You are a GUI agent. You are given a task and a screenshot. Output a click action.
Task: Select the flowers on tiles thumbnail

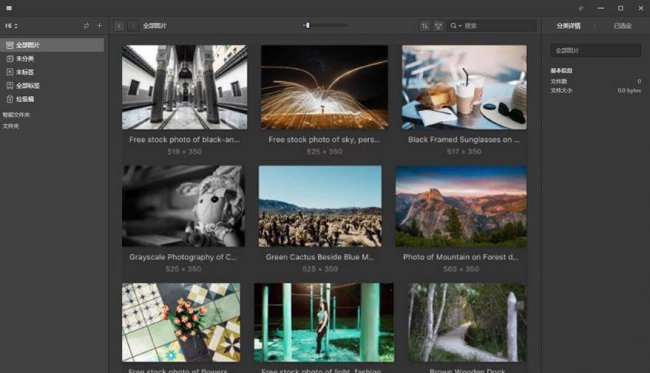click(181, 322)
